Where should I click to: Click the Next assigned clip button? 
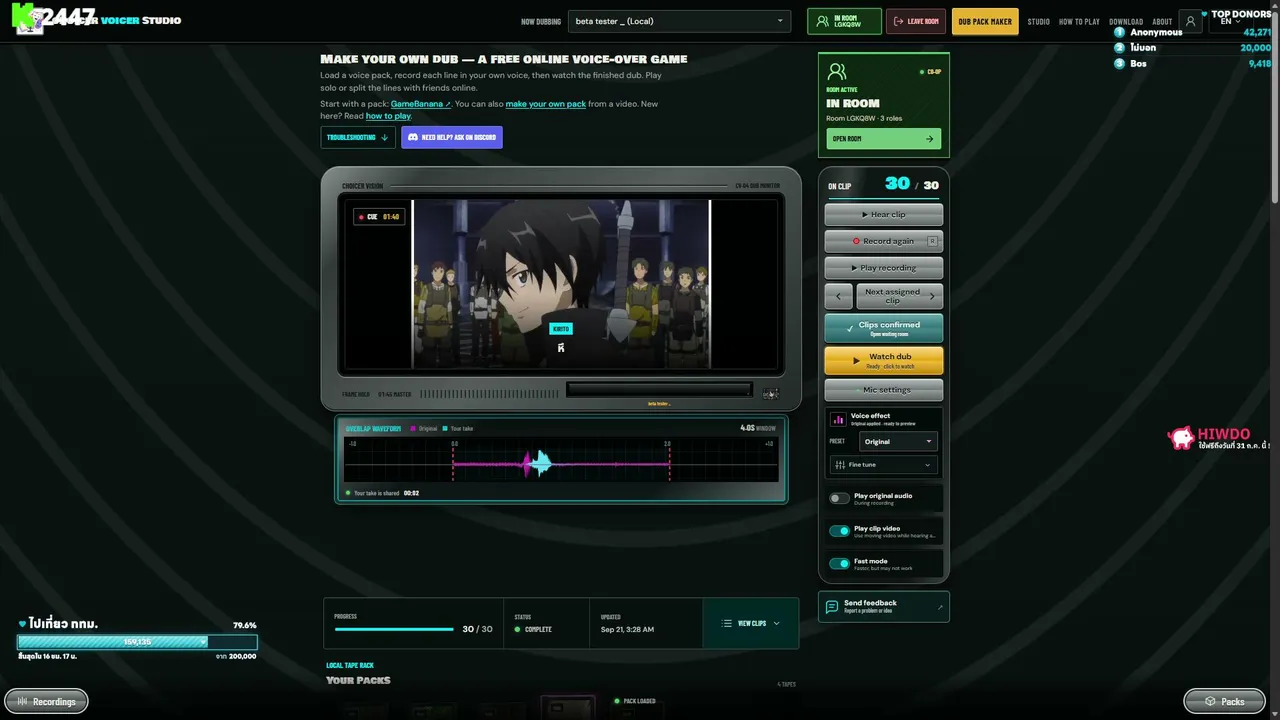click(899, 296)
